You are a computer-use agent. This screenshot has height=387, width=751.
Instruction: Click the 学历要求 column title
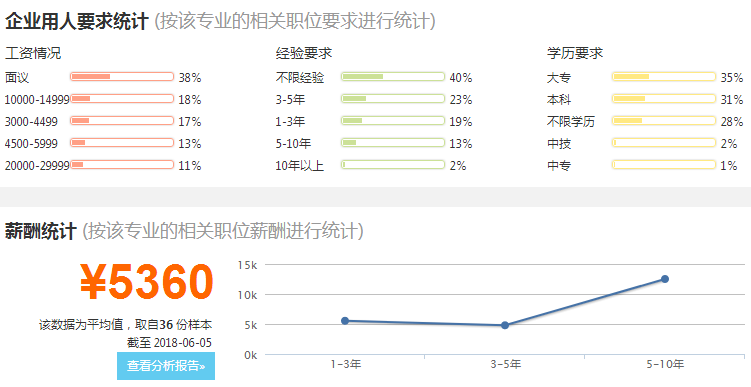(x=575, y=53)
